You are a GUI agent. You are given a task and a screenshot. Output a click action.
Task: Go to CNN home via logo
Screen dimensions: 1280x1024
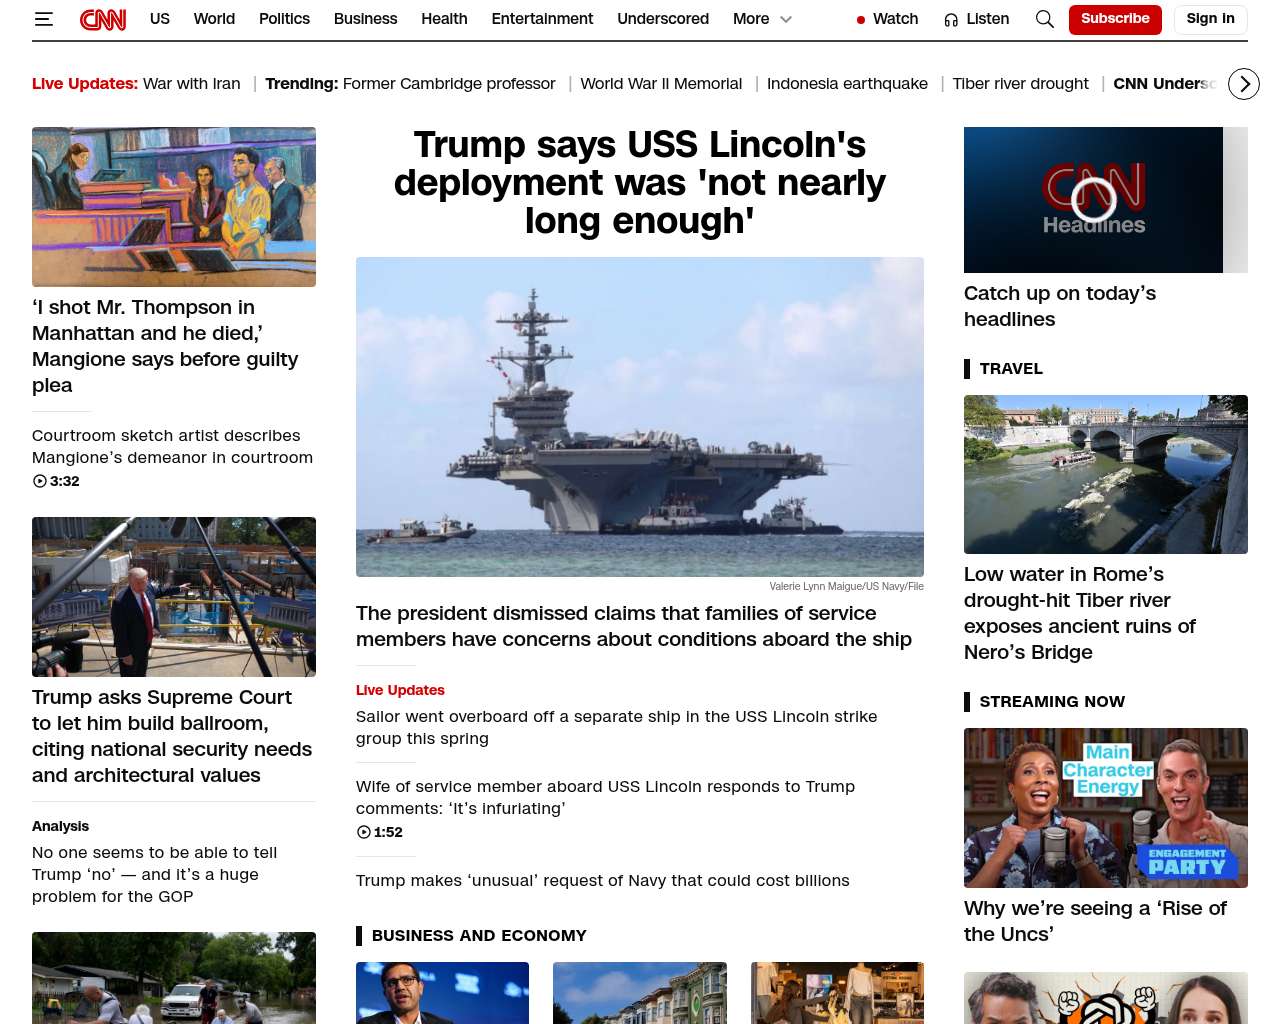103,19
